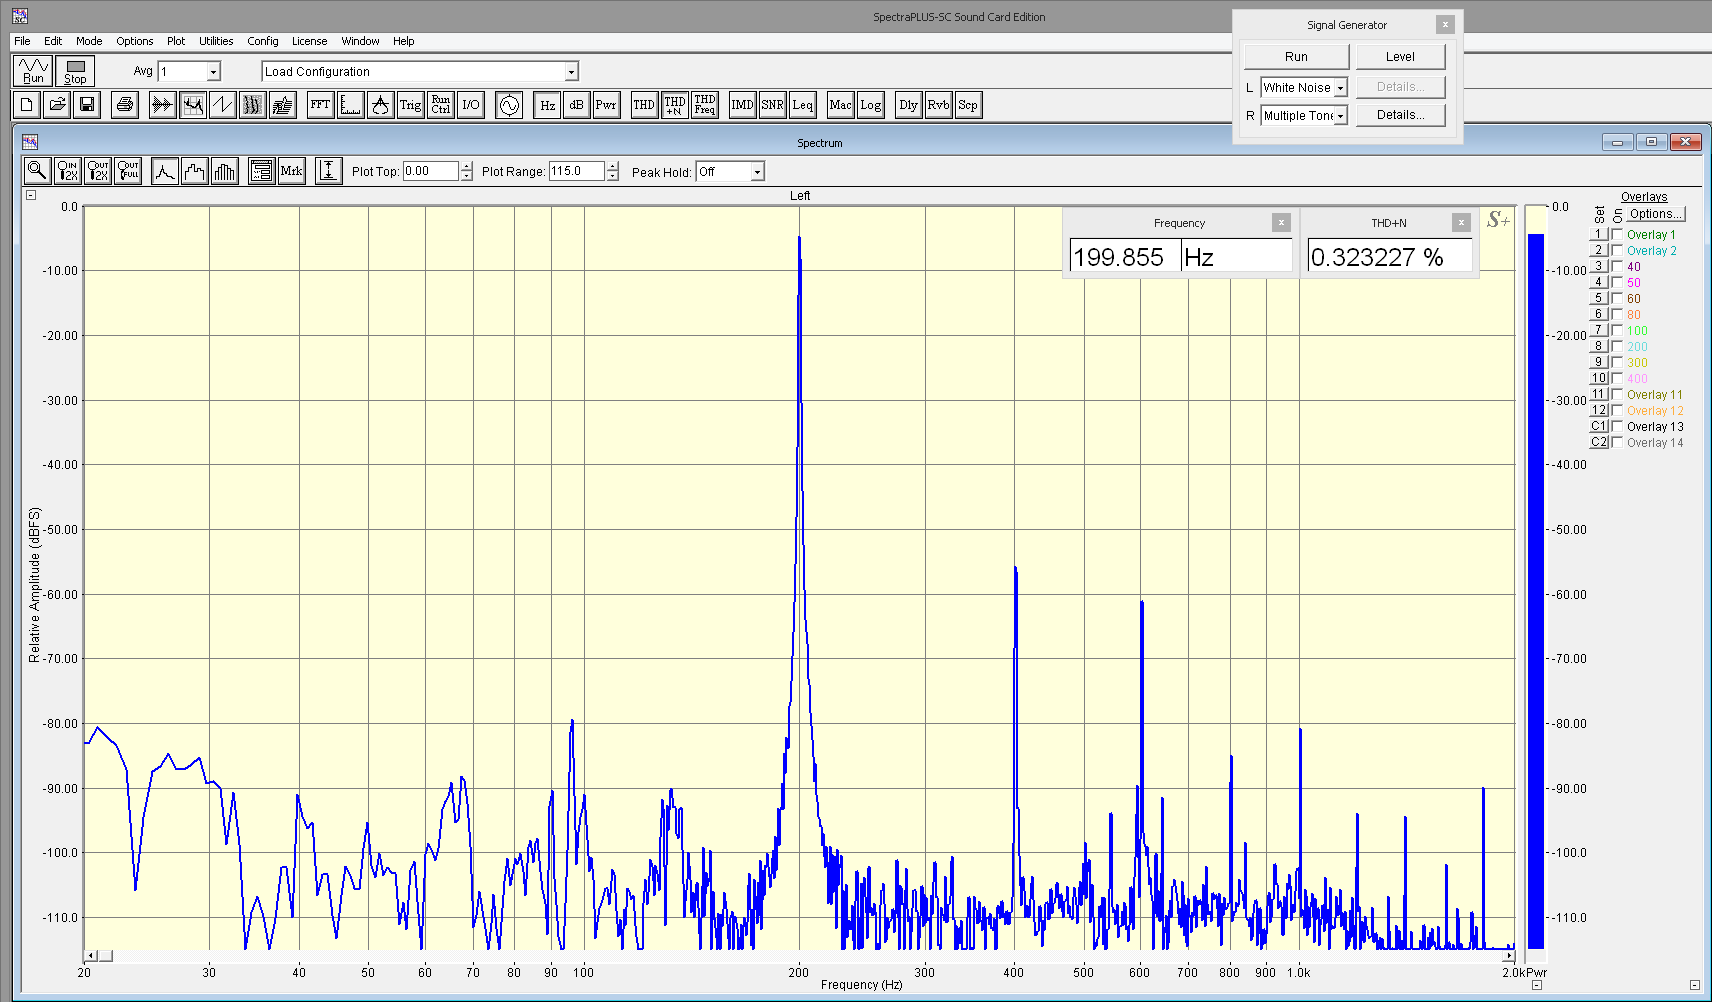
Task: Open the Overlays Options button
Action: 1654,214
